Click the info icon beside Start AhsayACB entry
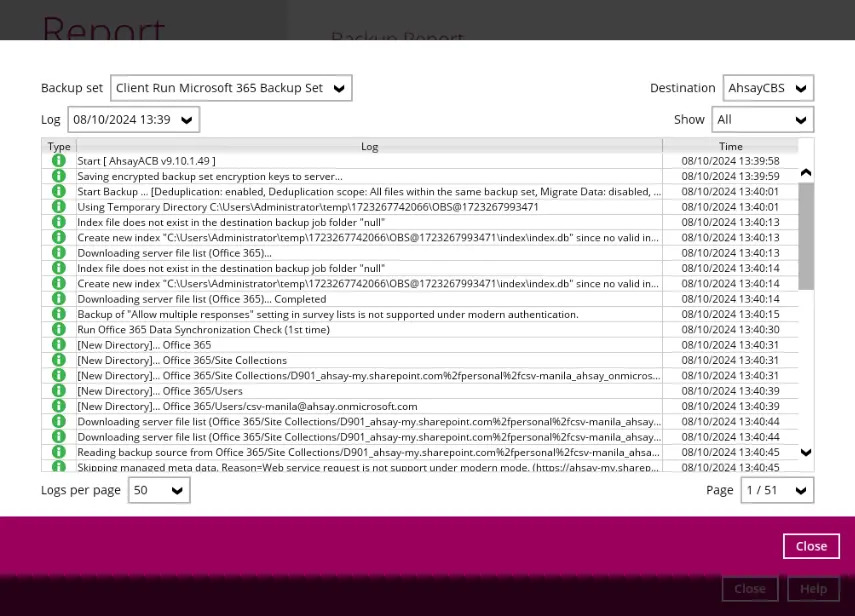 (59, 160)
